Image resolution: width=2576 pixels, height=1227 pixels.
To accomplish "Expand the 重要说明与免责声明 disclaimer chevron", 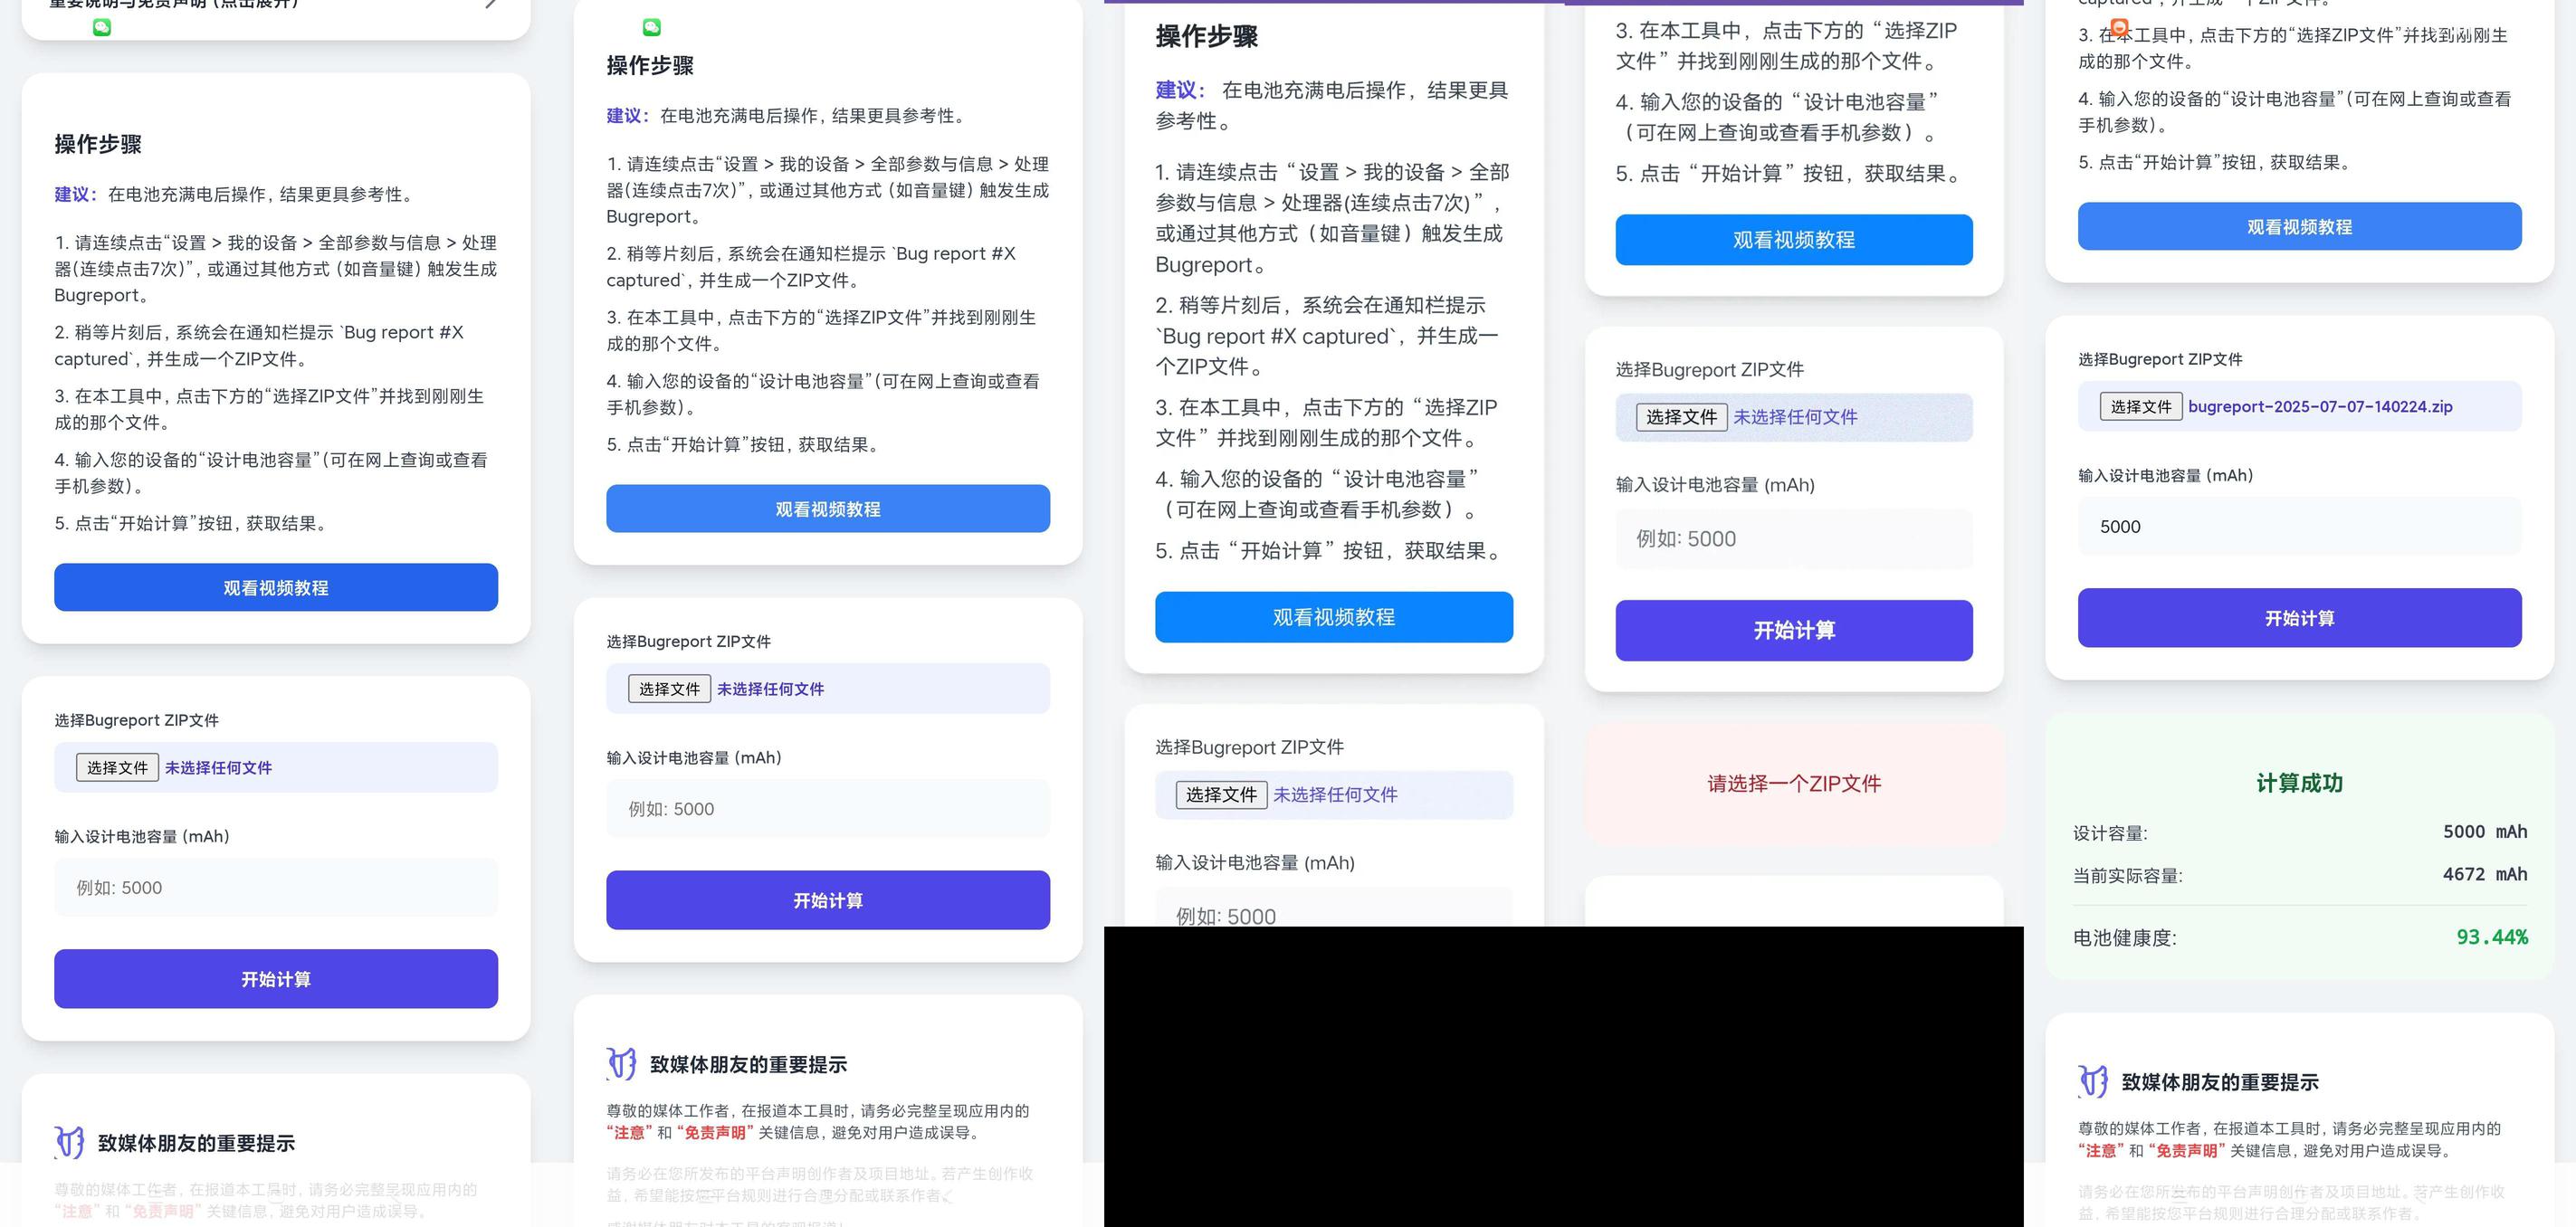I will pyautogui.click(x=490, y=4).
